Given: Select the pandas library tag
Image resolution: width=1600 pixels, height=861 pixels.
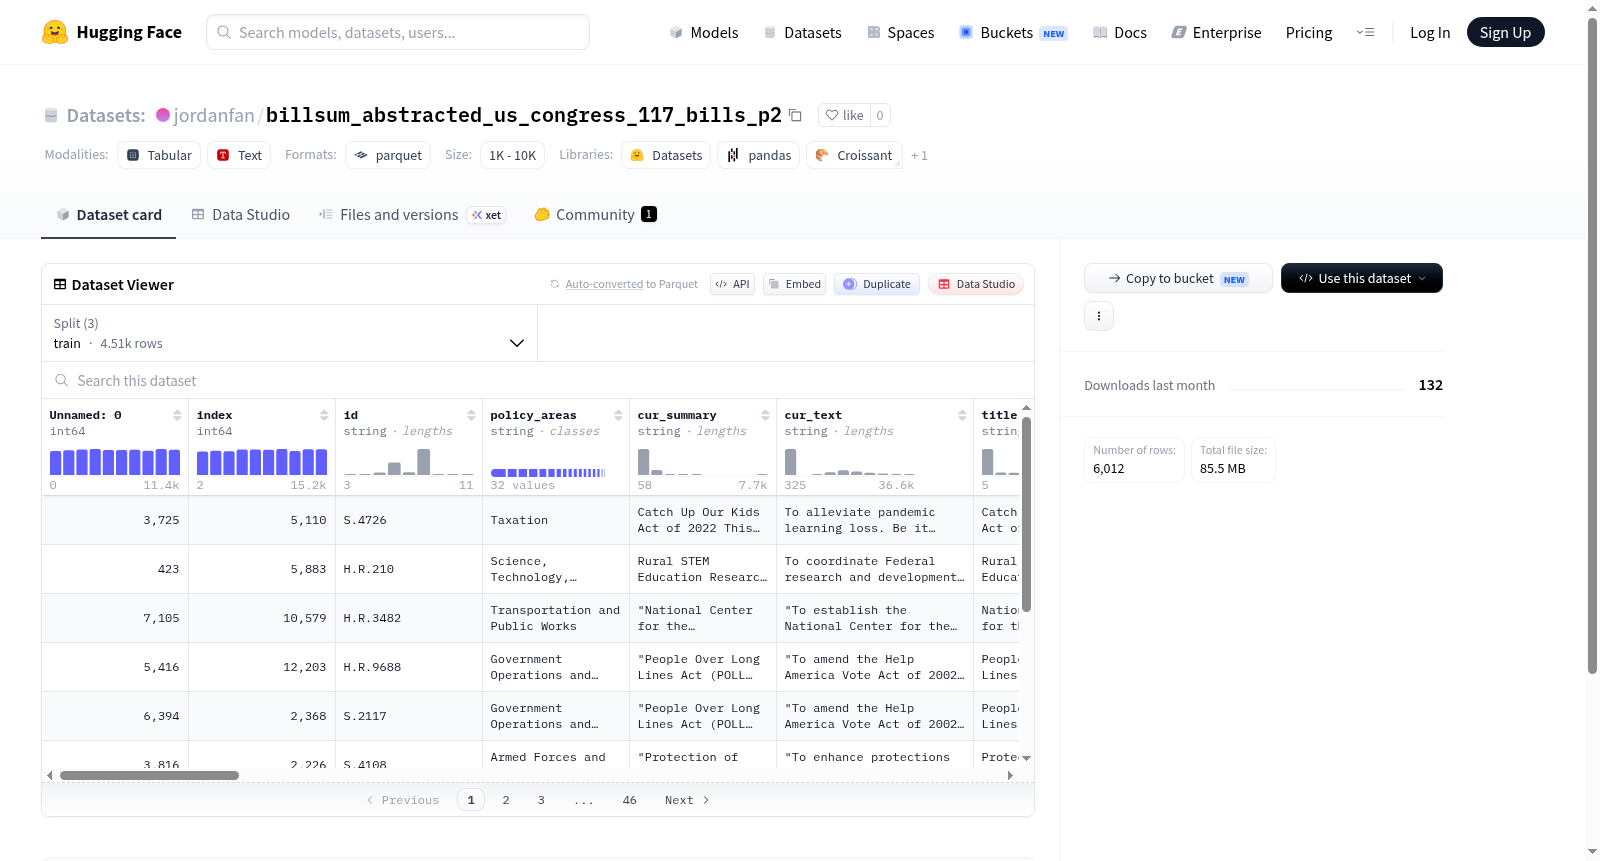Looking at the screenshot, I should pos(758,155).
